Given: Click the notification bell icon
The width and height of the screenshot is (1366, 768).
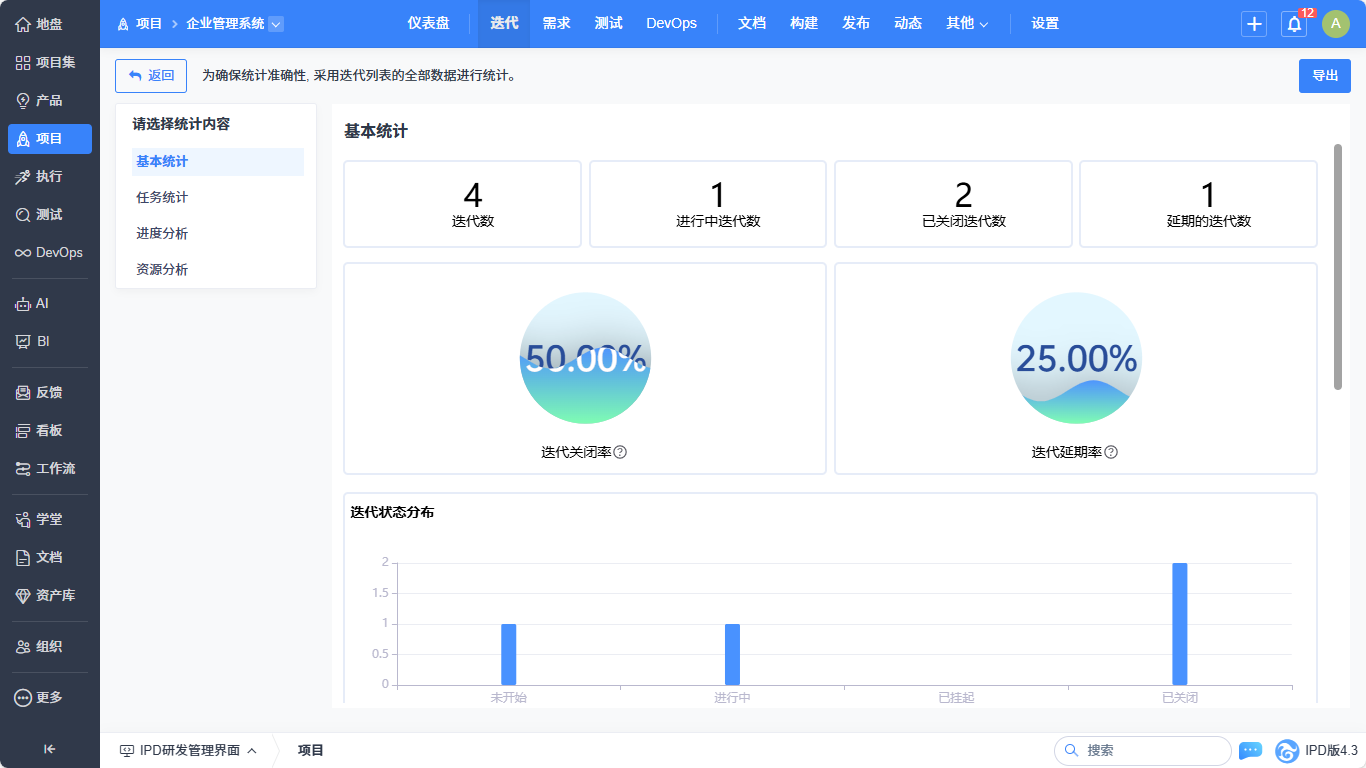Looking at the screenshot, I should 1294,24.
